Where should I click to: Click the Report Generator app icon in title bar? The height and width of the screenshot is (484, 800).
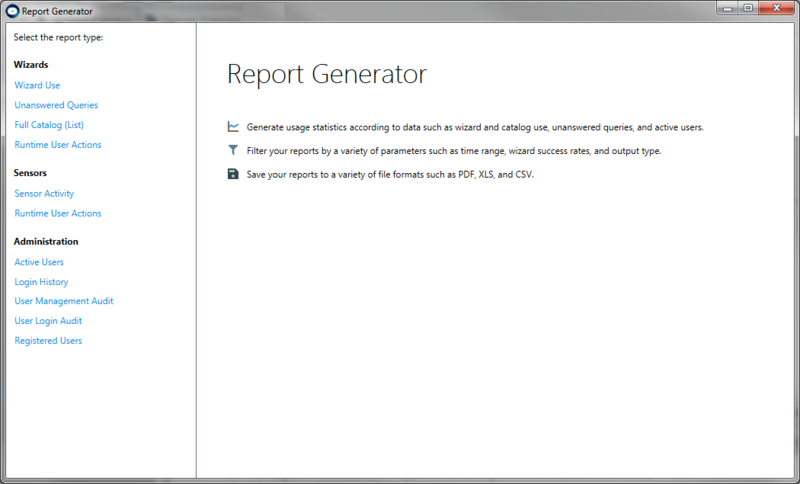click(x=12, y=12)
